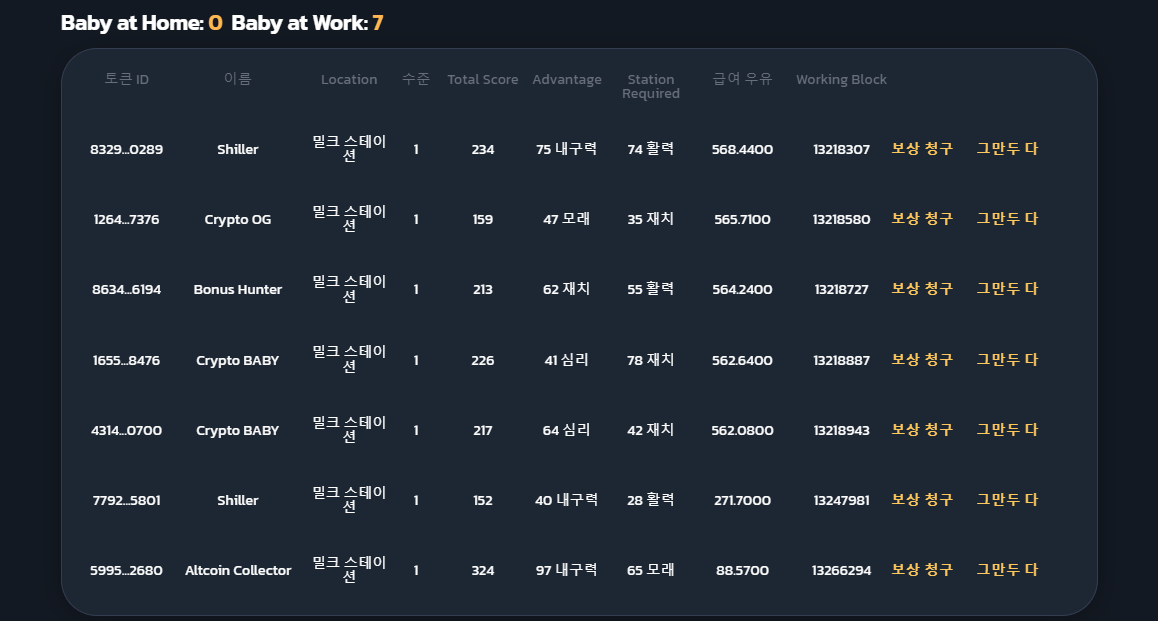This screenshot has width=1158, height=621.
Task: Click milk value 564.2400
Action: point(742,289)
